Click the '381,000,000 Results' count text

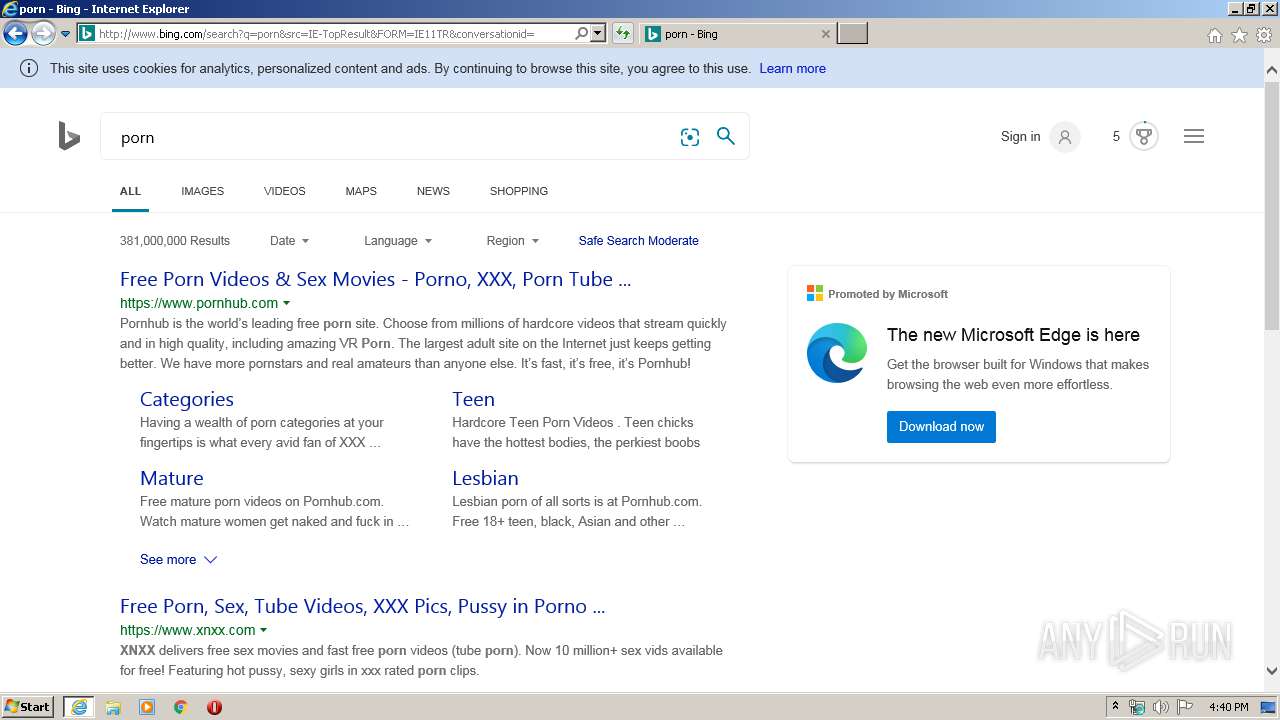tap(175, 241)
